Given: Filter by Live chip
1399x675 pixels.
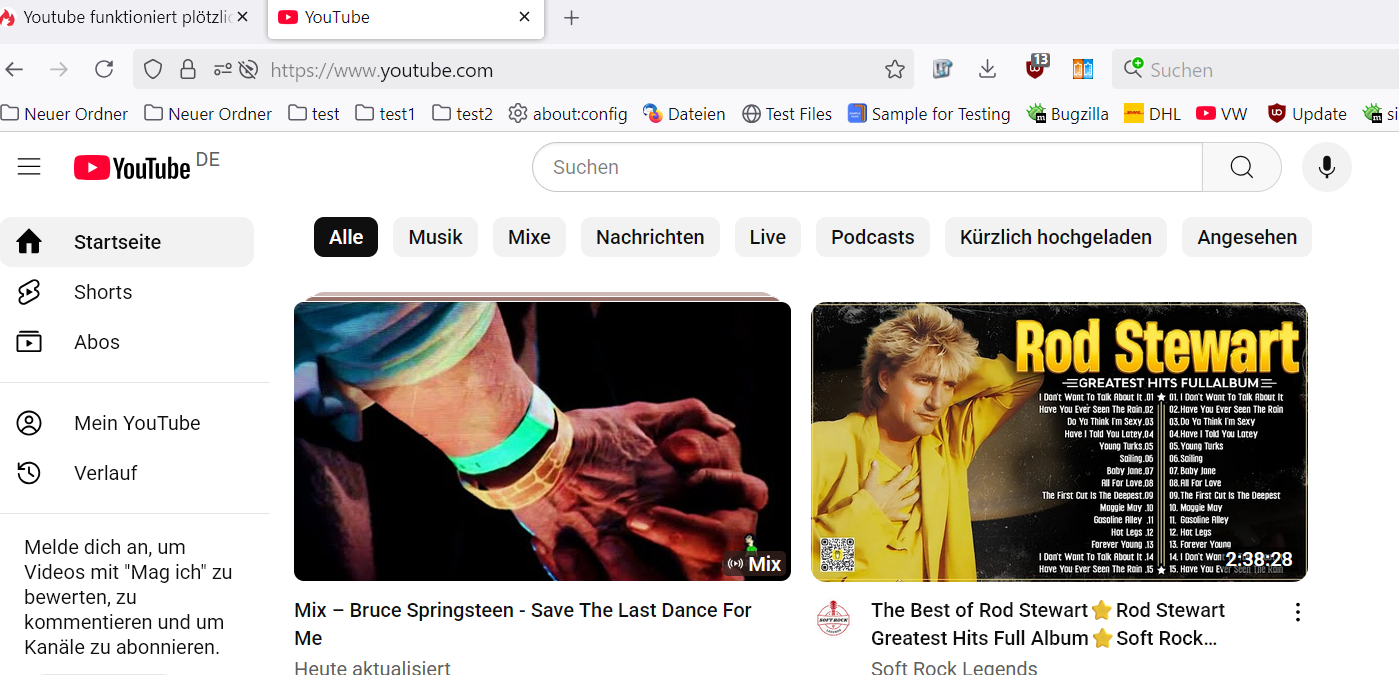Looking at the screenshot, I should coord(768,237).
